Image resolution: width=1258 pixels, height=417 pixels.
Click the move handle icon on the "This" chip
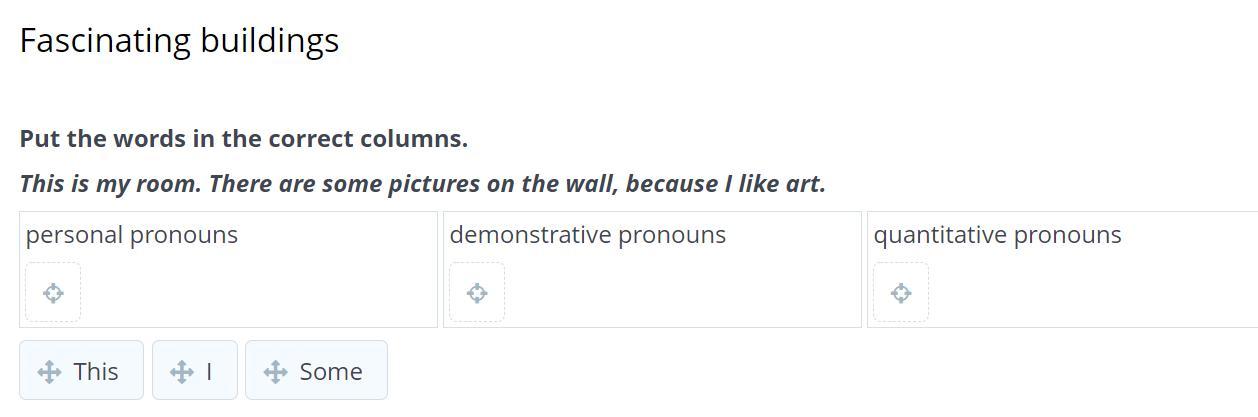pos(49,372)
